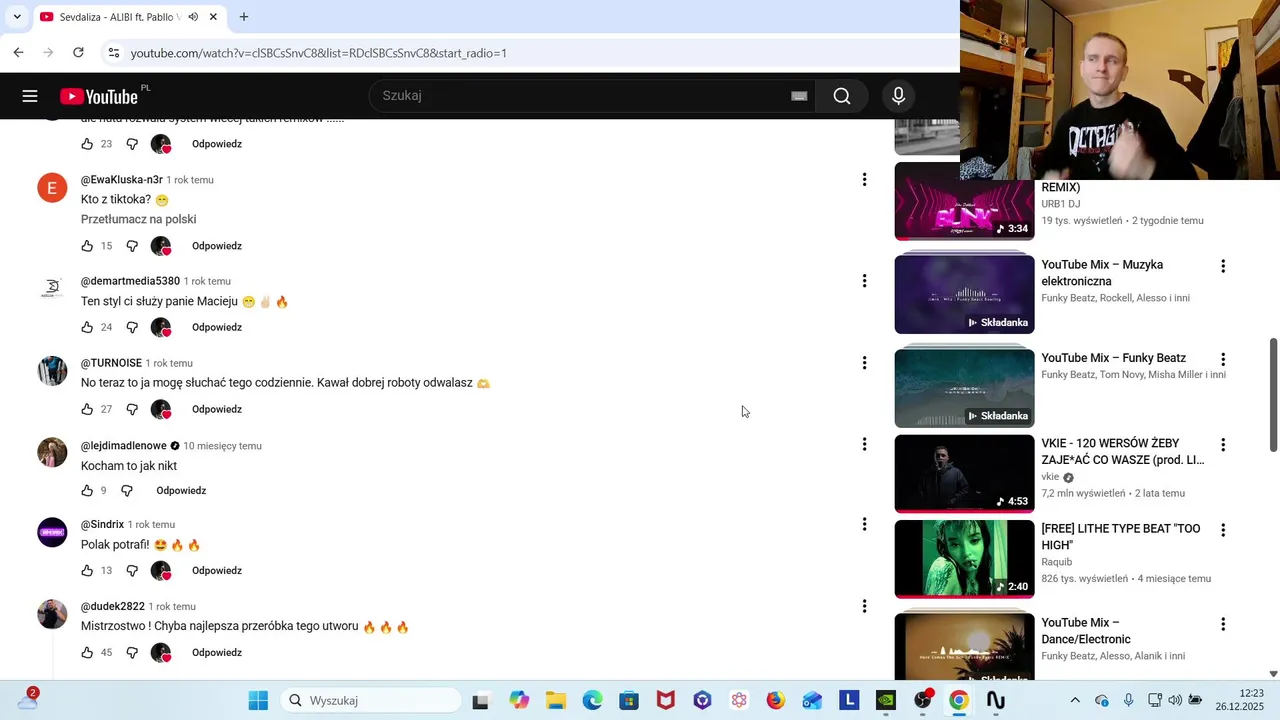
Task: View site information icon in address bar
Action: tap(114, 53)
